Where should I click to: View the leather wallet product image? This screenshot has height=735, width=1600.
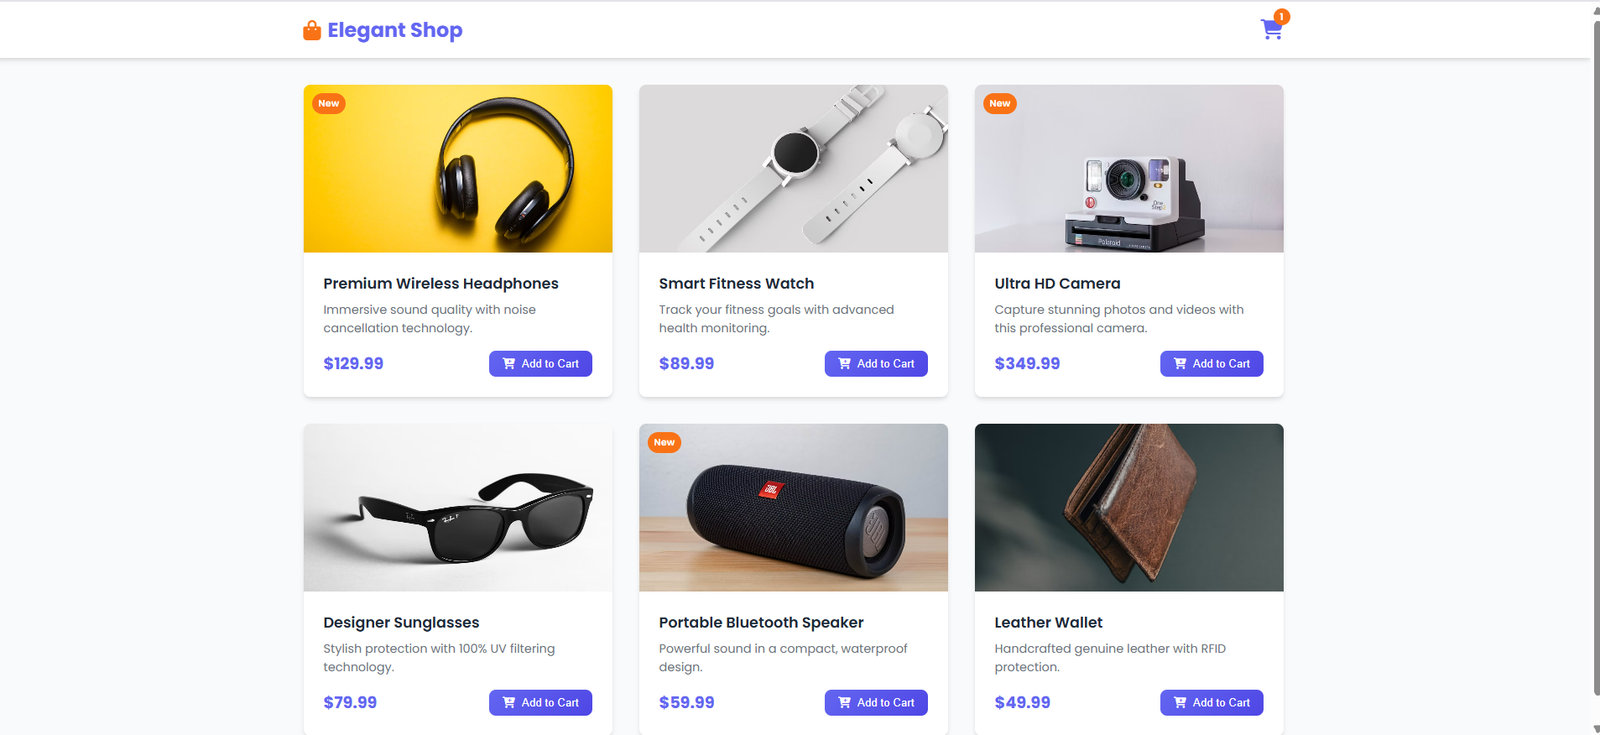[x=1129, y=507]
